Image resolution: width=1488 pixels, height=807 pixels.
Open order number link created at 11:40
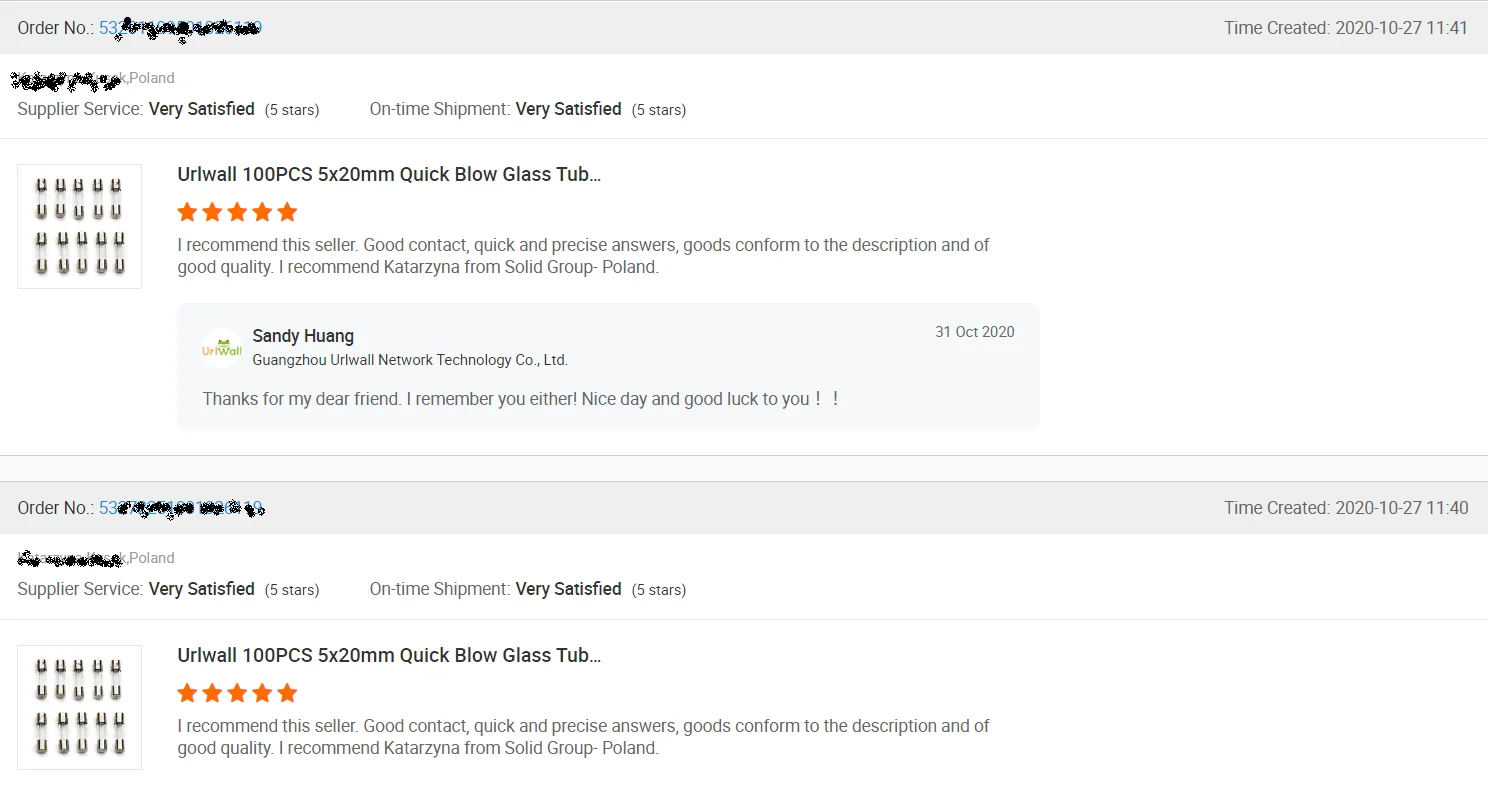(x=180, y=508)
